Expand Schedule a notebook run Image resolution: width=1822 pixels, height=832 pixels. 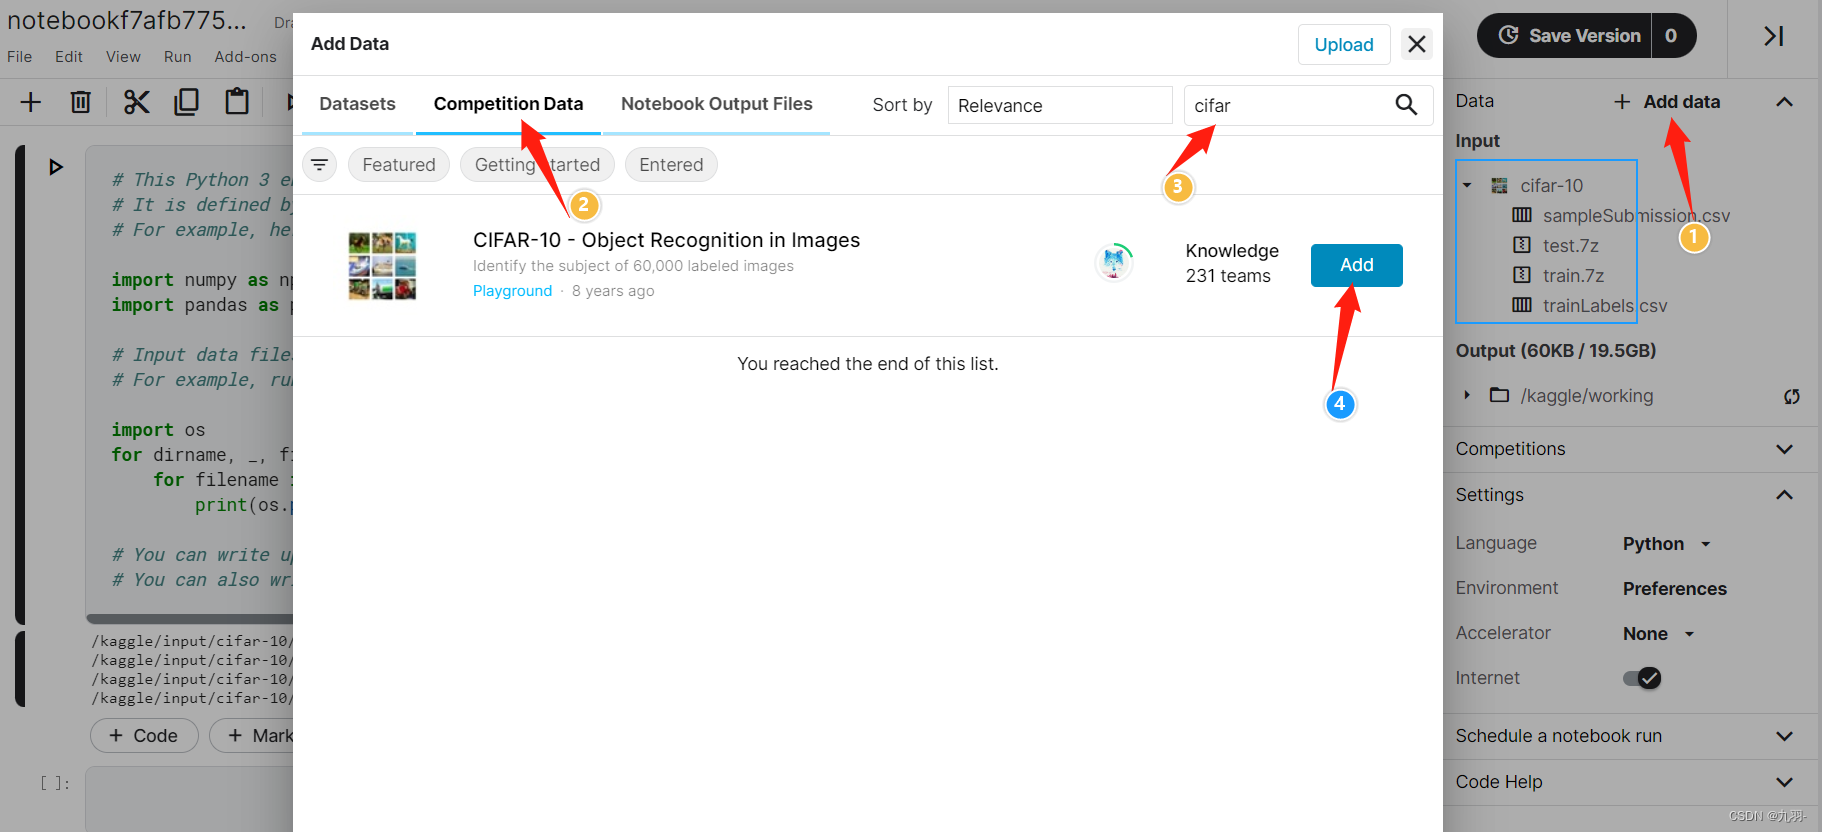coord(1785,736)
